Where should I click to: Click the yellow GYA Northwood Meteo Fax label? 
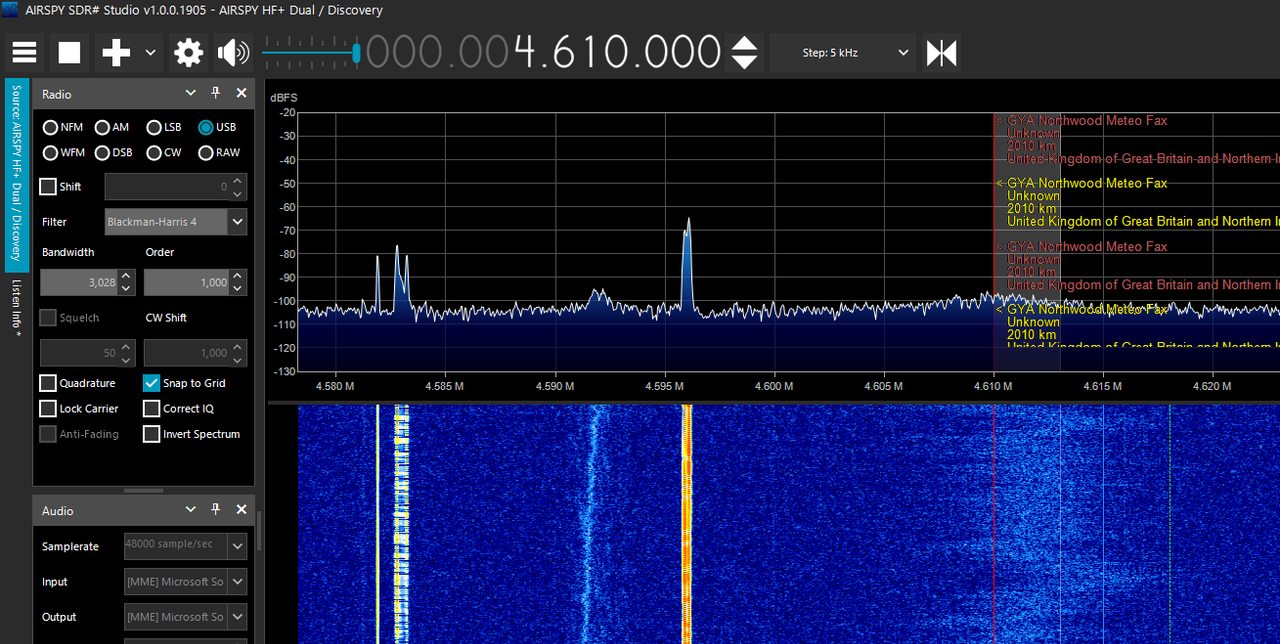click(x=1087, y=183)
